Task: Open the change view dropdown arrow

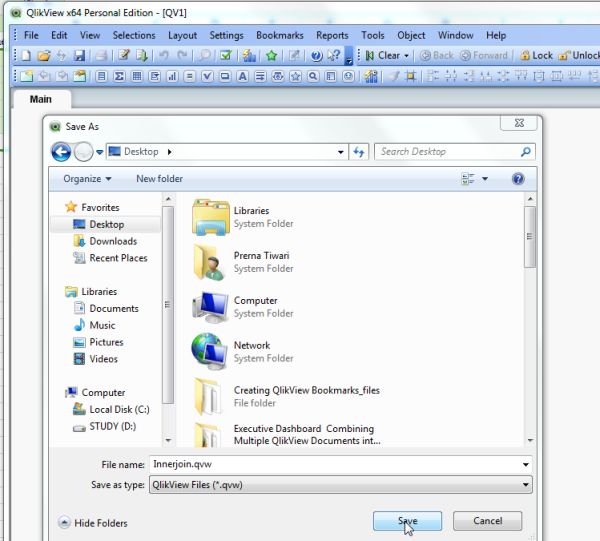Action: point(485,179)
